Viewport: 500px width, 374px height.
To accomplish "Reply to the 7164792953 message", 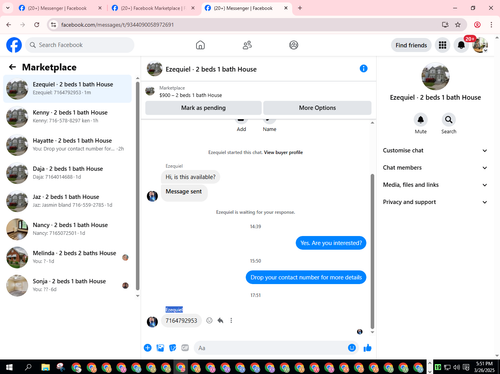I will click(220, 320).
